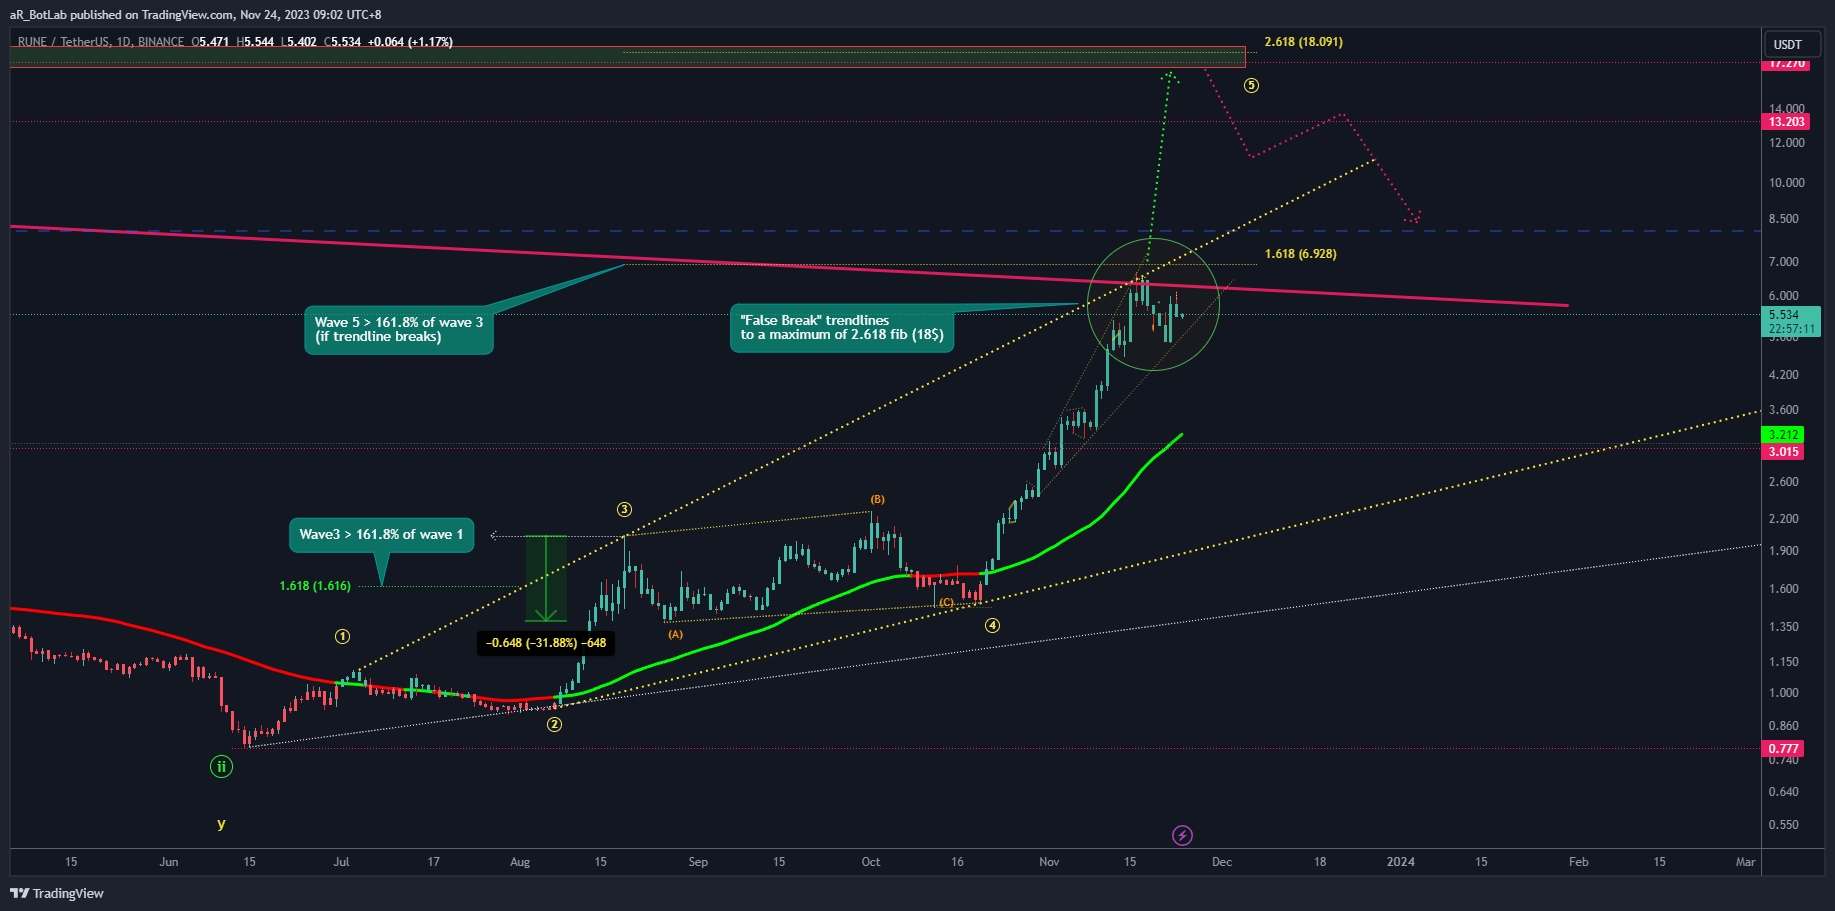
Task: Click the Jun label on time axis
Action: pyautogui.click(x=169, y=862)
